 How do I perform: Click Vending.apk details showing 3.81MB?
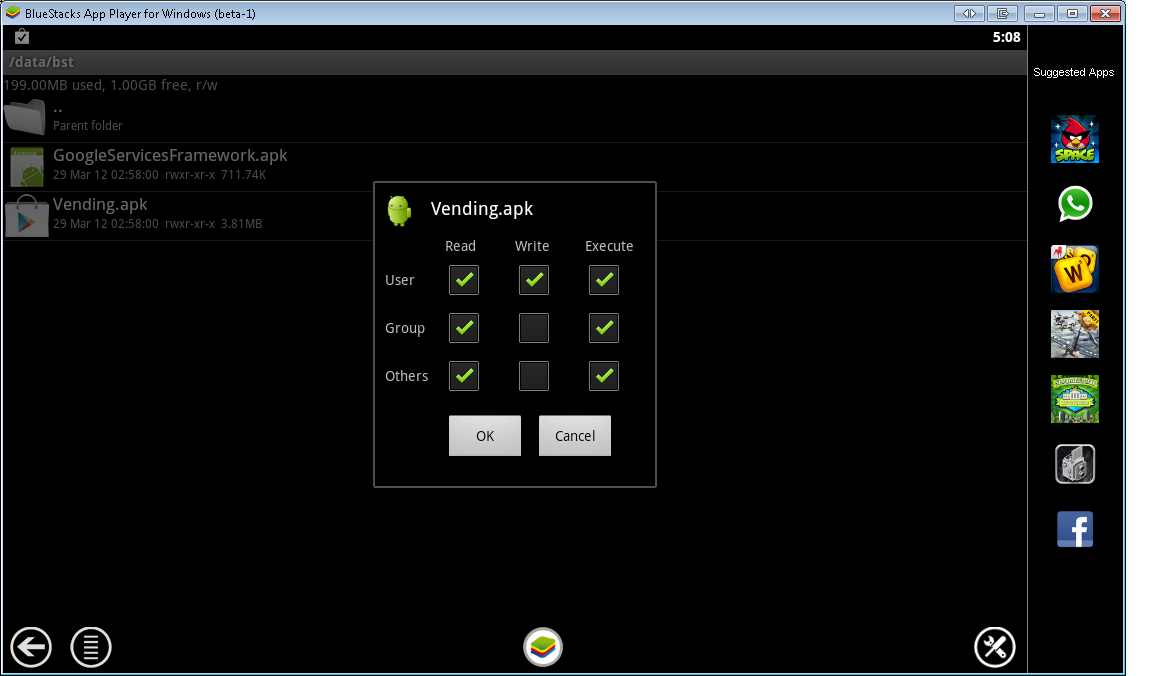157,223
